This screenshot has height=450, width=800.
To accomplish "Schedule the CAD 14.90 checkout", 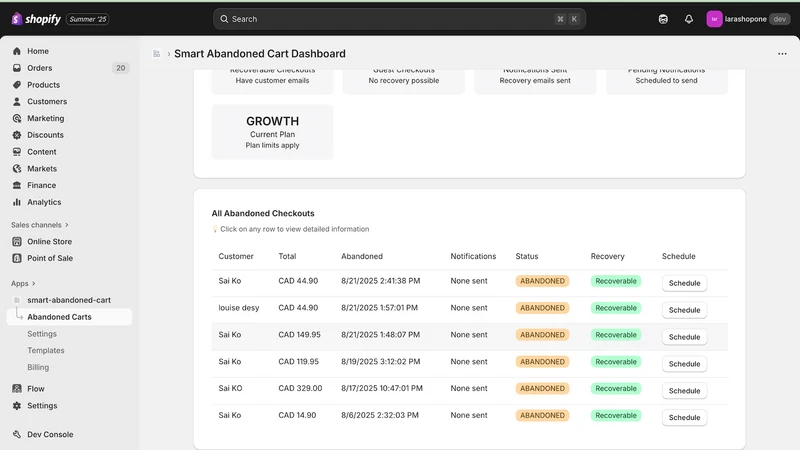I will pyautogui.click(x=684, y=417).
